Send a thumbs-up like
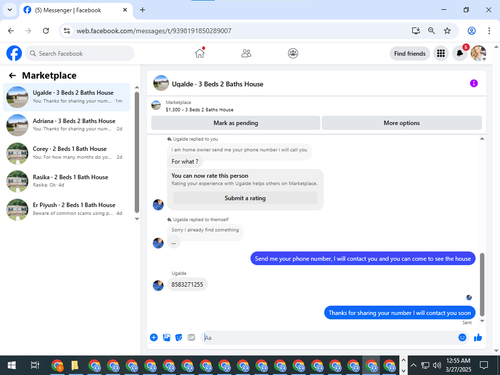 (478, 337)
